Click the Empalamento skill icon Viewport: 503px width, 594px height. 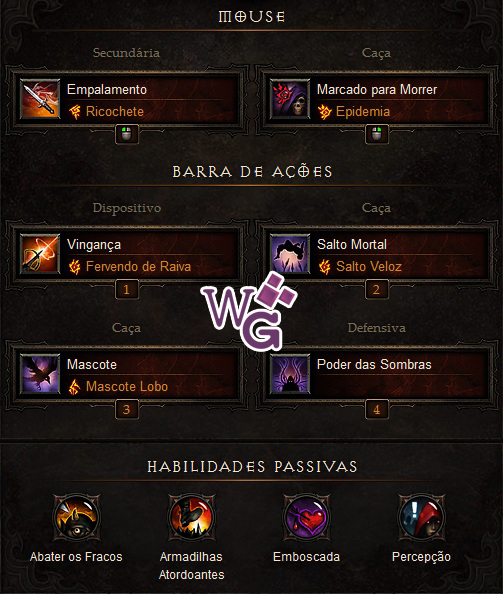(40, 99)
